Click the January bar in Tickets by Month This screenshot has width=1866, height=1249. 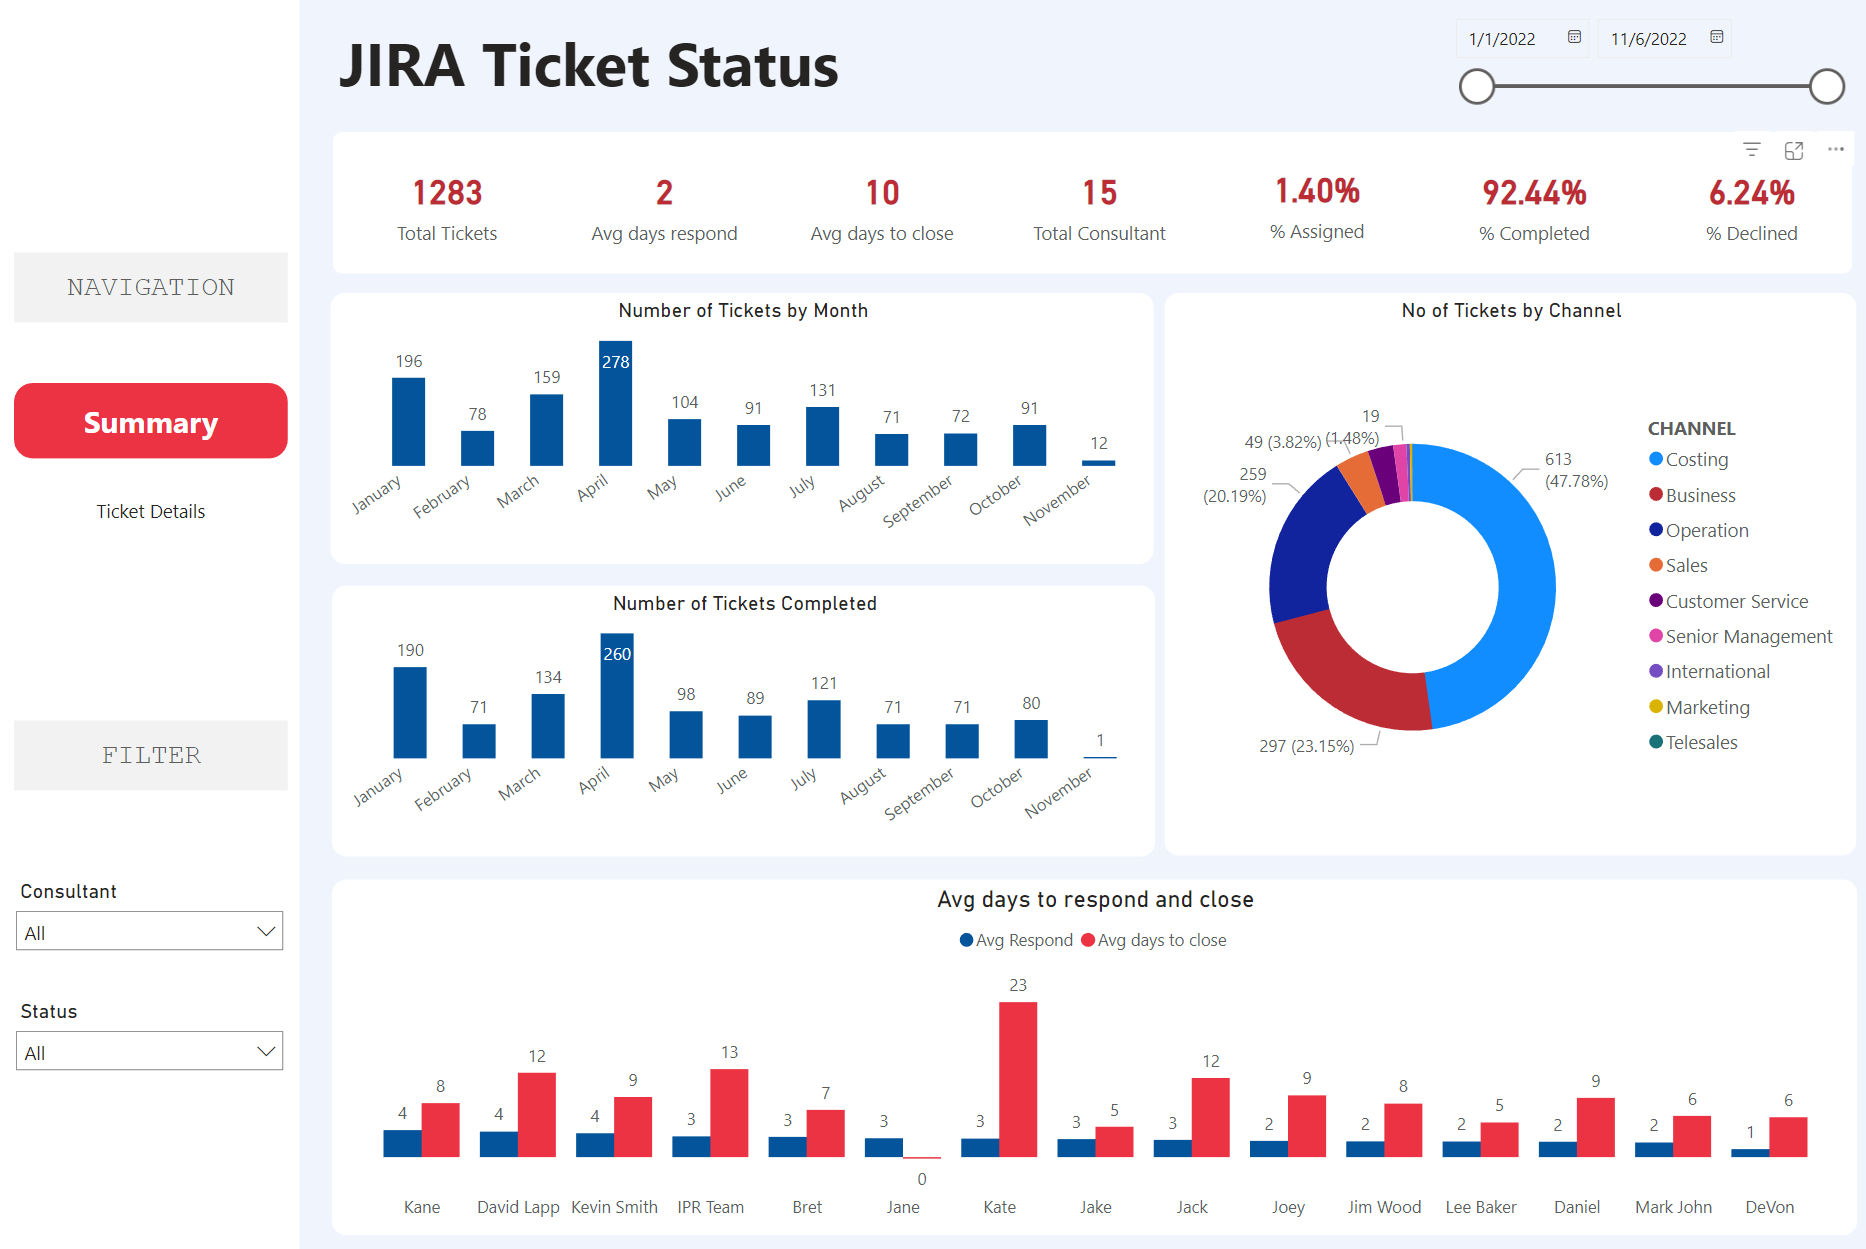[408, 422]
